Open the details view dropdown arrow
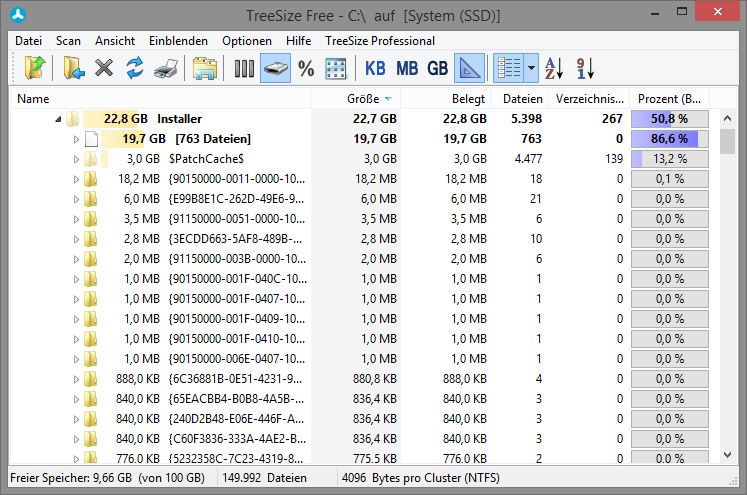 531,68
